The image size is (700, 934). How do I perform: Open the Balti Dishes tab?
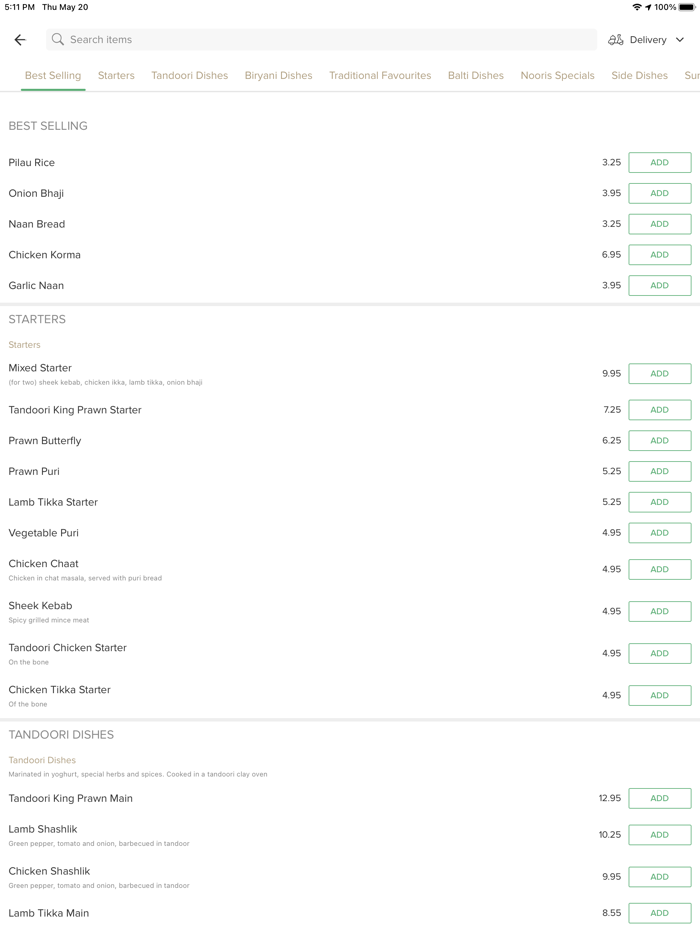click(476, 76)
